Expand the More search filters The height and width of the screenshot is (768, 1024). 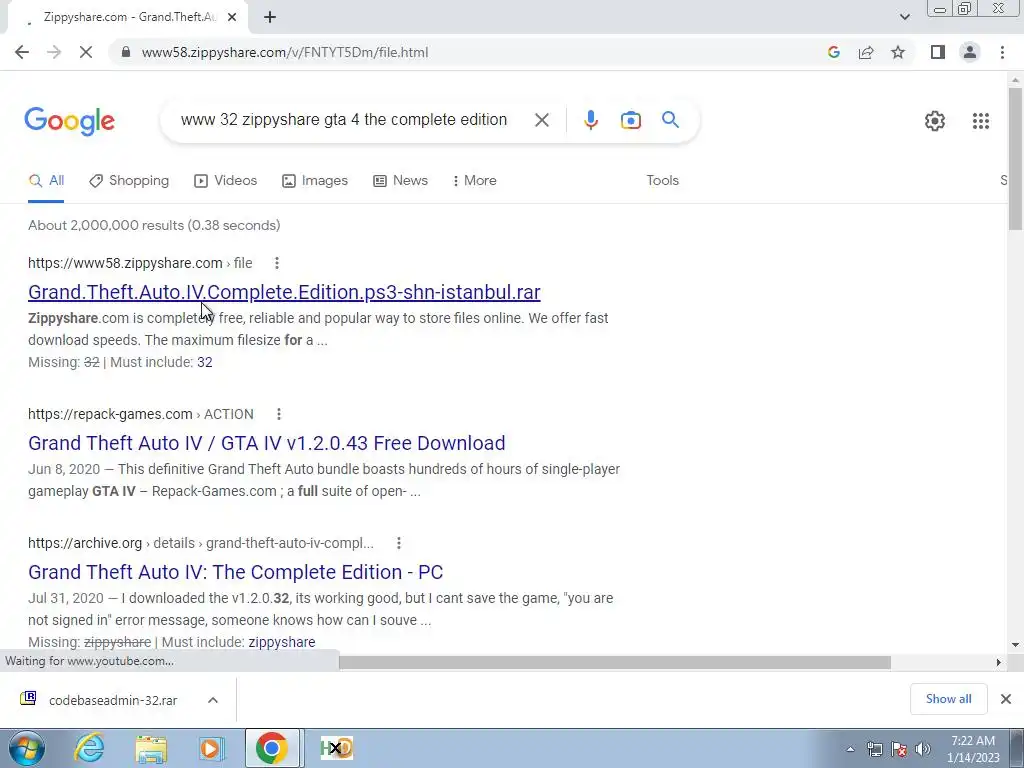[474, 181]
